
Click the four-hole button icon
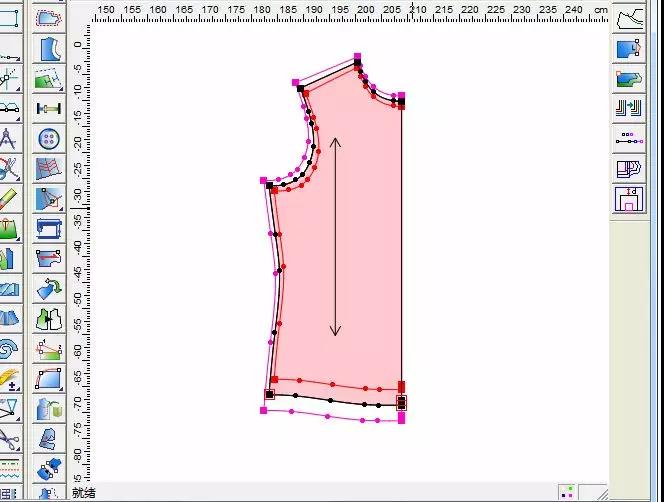48,140
